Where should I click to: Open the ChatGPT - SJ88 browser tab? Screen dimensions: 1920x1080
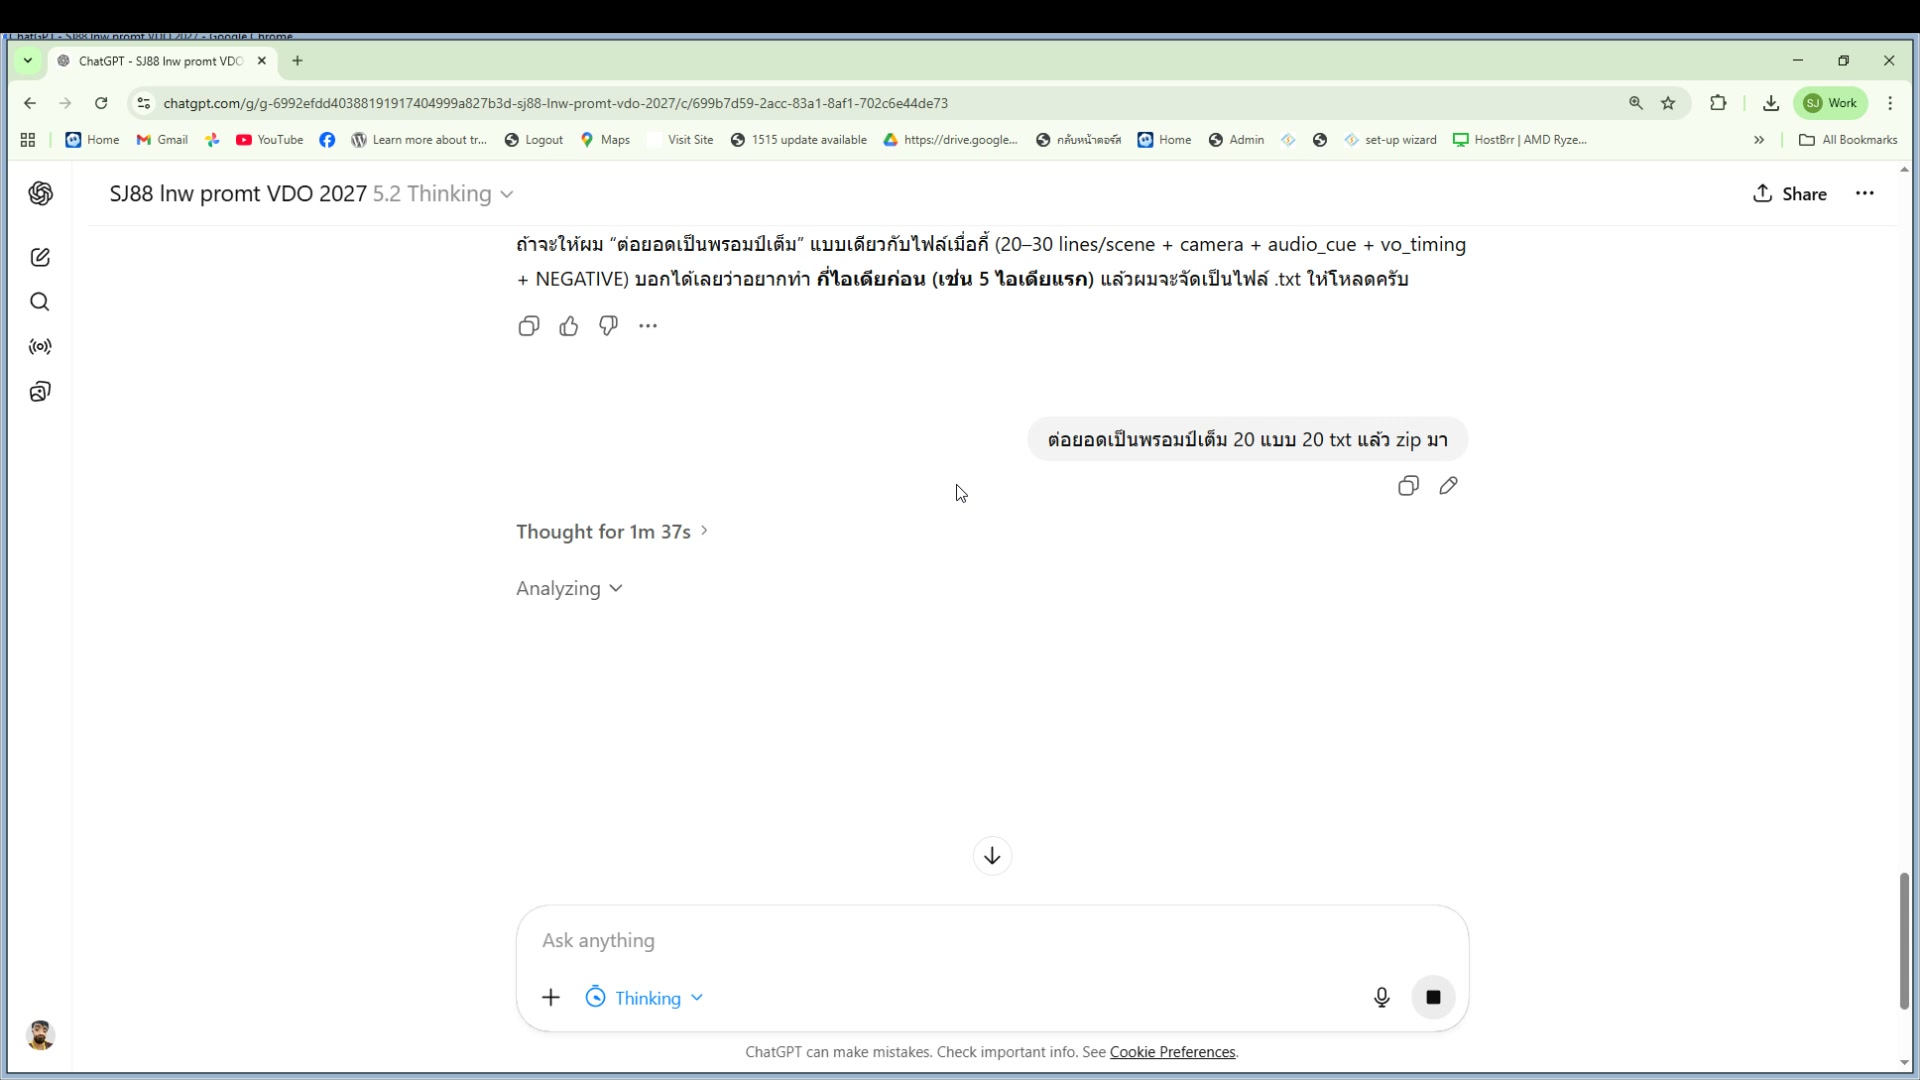coord(155,61)
